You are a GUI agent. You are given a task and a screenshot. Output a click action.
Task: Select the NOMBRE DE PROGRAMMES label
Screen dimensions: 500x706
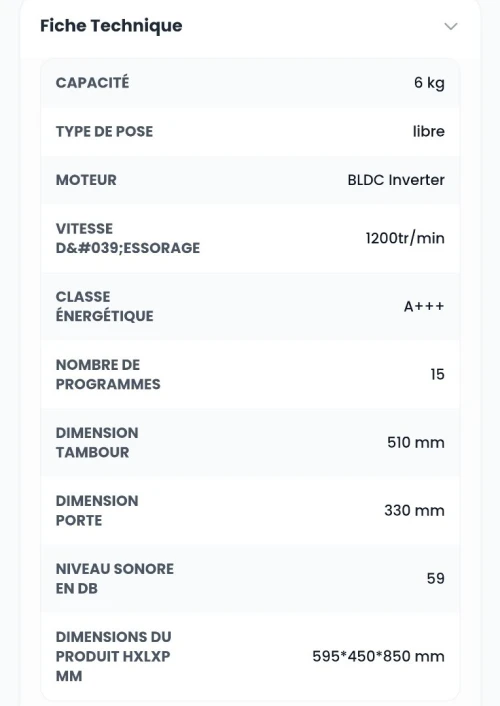pos(108,374)
